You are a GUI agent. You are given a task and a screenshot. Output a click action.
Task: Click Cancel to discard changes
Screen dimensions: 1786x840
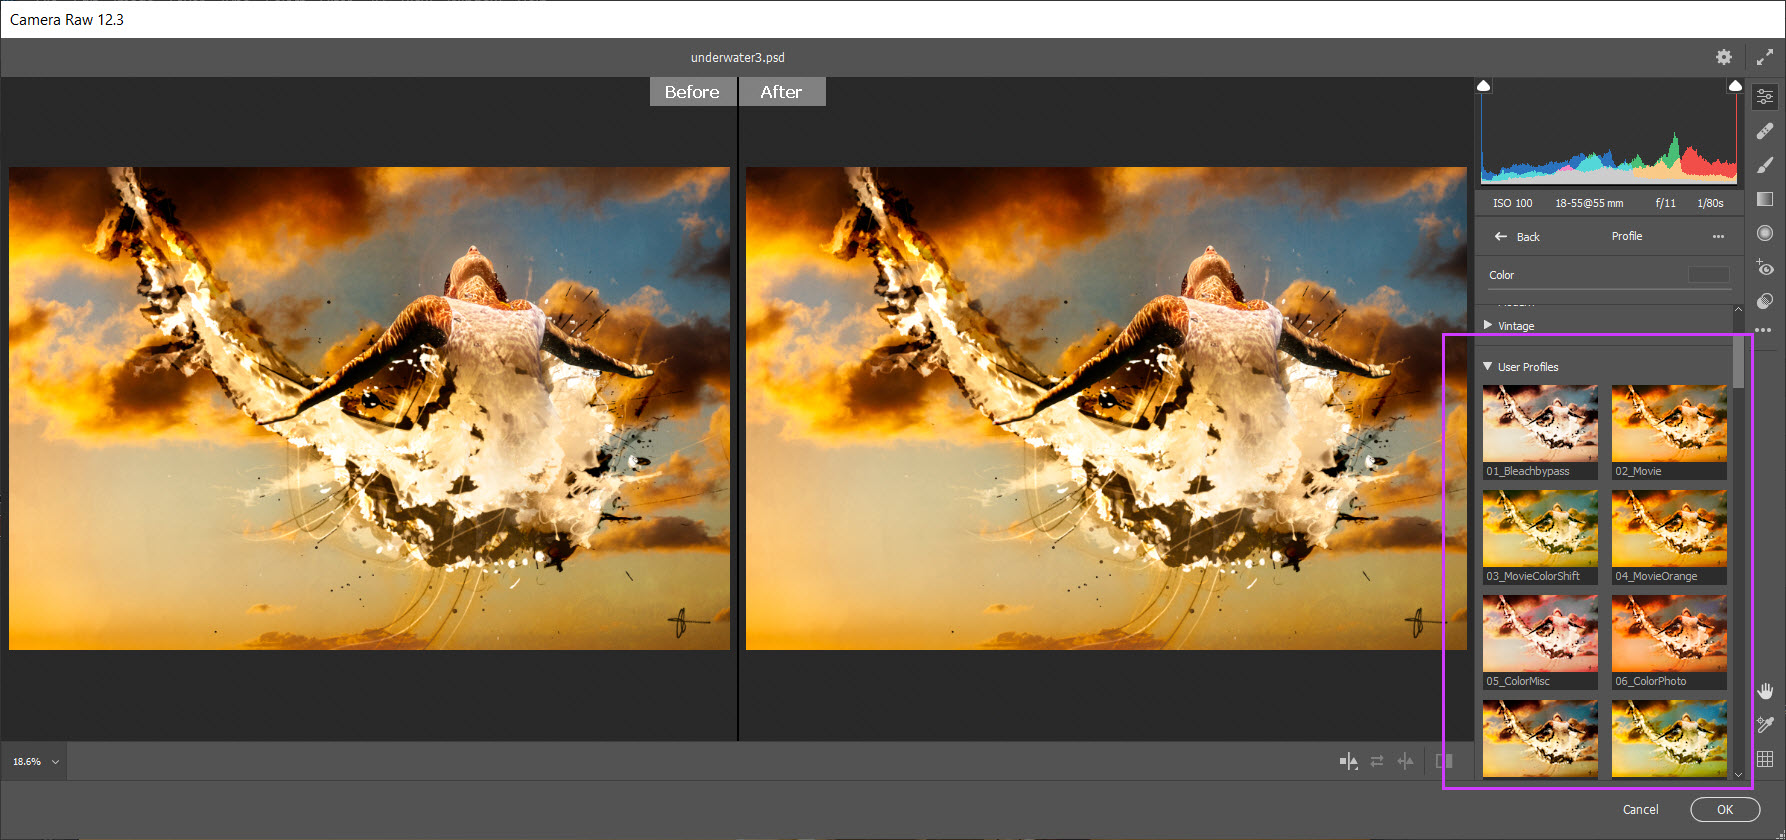pos(1640,810)
